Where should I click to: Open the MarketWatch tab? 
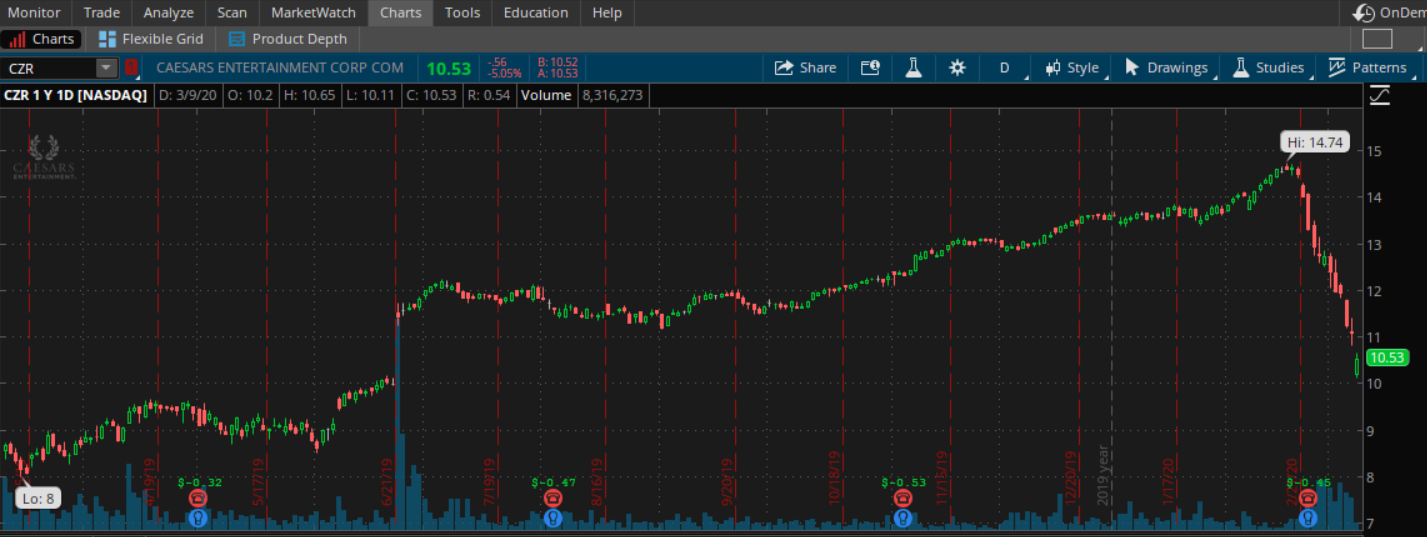tap(313, 13)
